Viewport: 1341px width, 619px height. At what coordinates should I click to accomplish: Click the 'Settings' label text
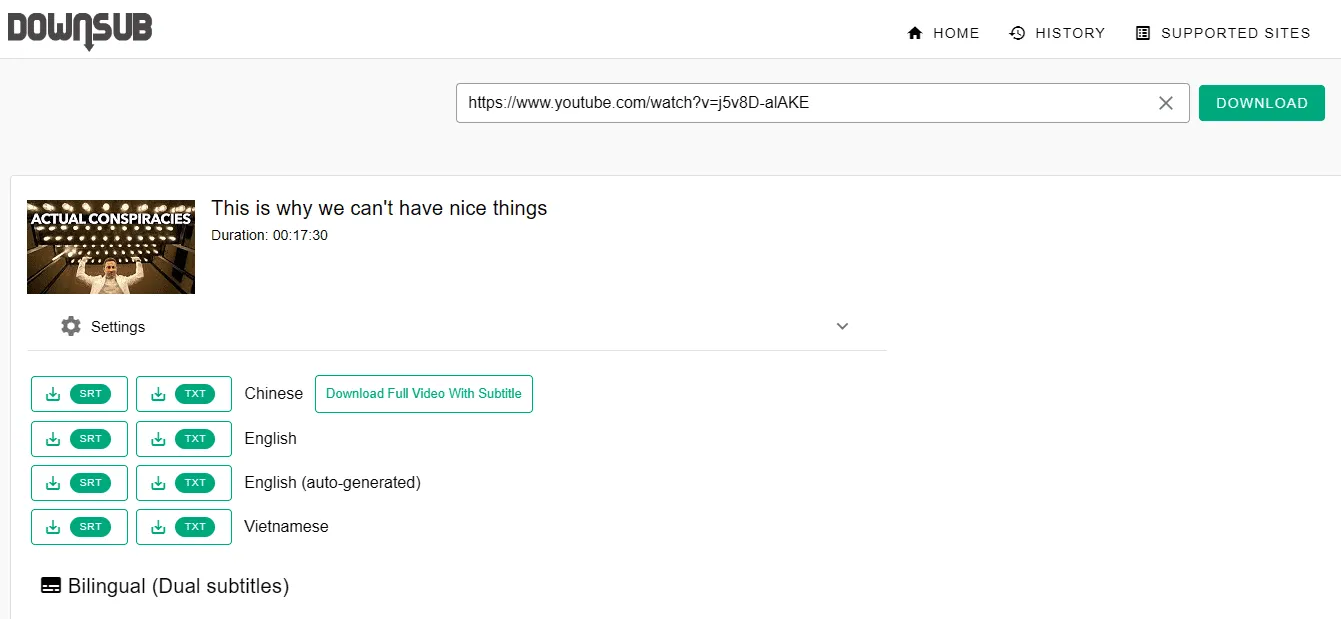pos(118,327)
